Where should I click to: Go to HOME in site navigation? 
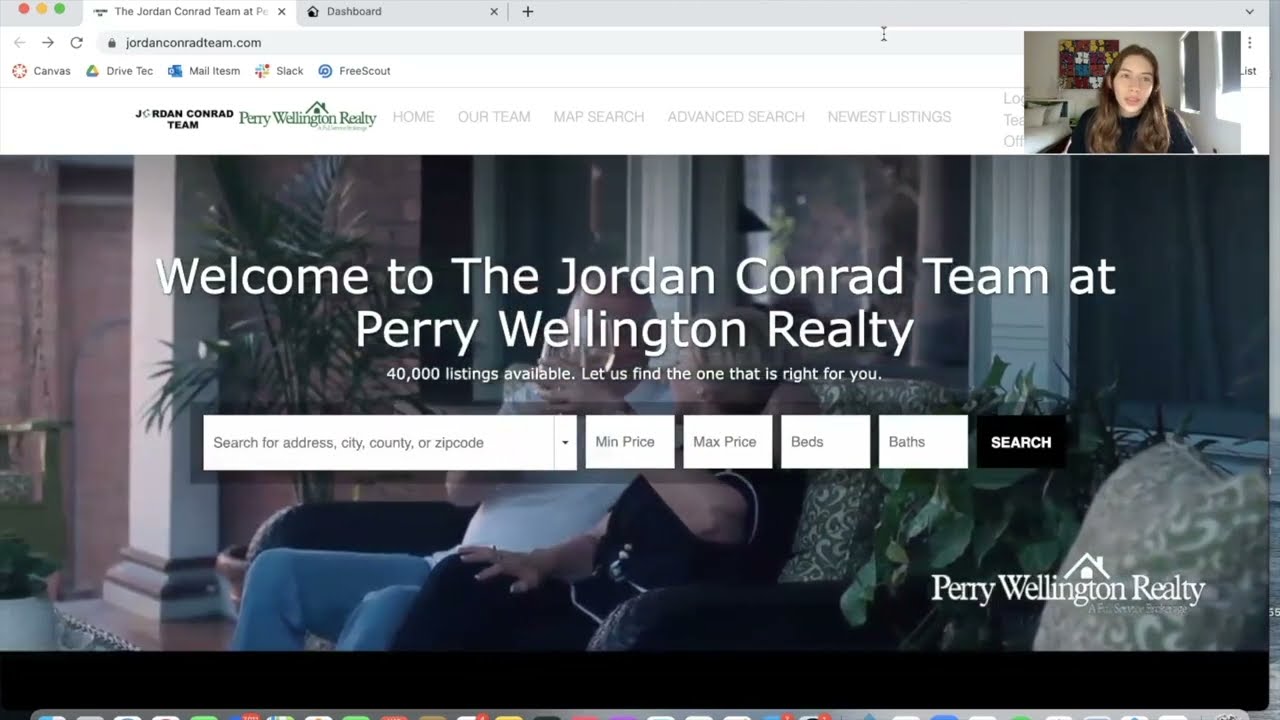coord(413,117)
